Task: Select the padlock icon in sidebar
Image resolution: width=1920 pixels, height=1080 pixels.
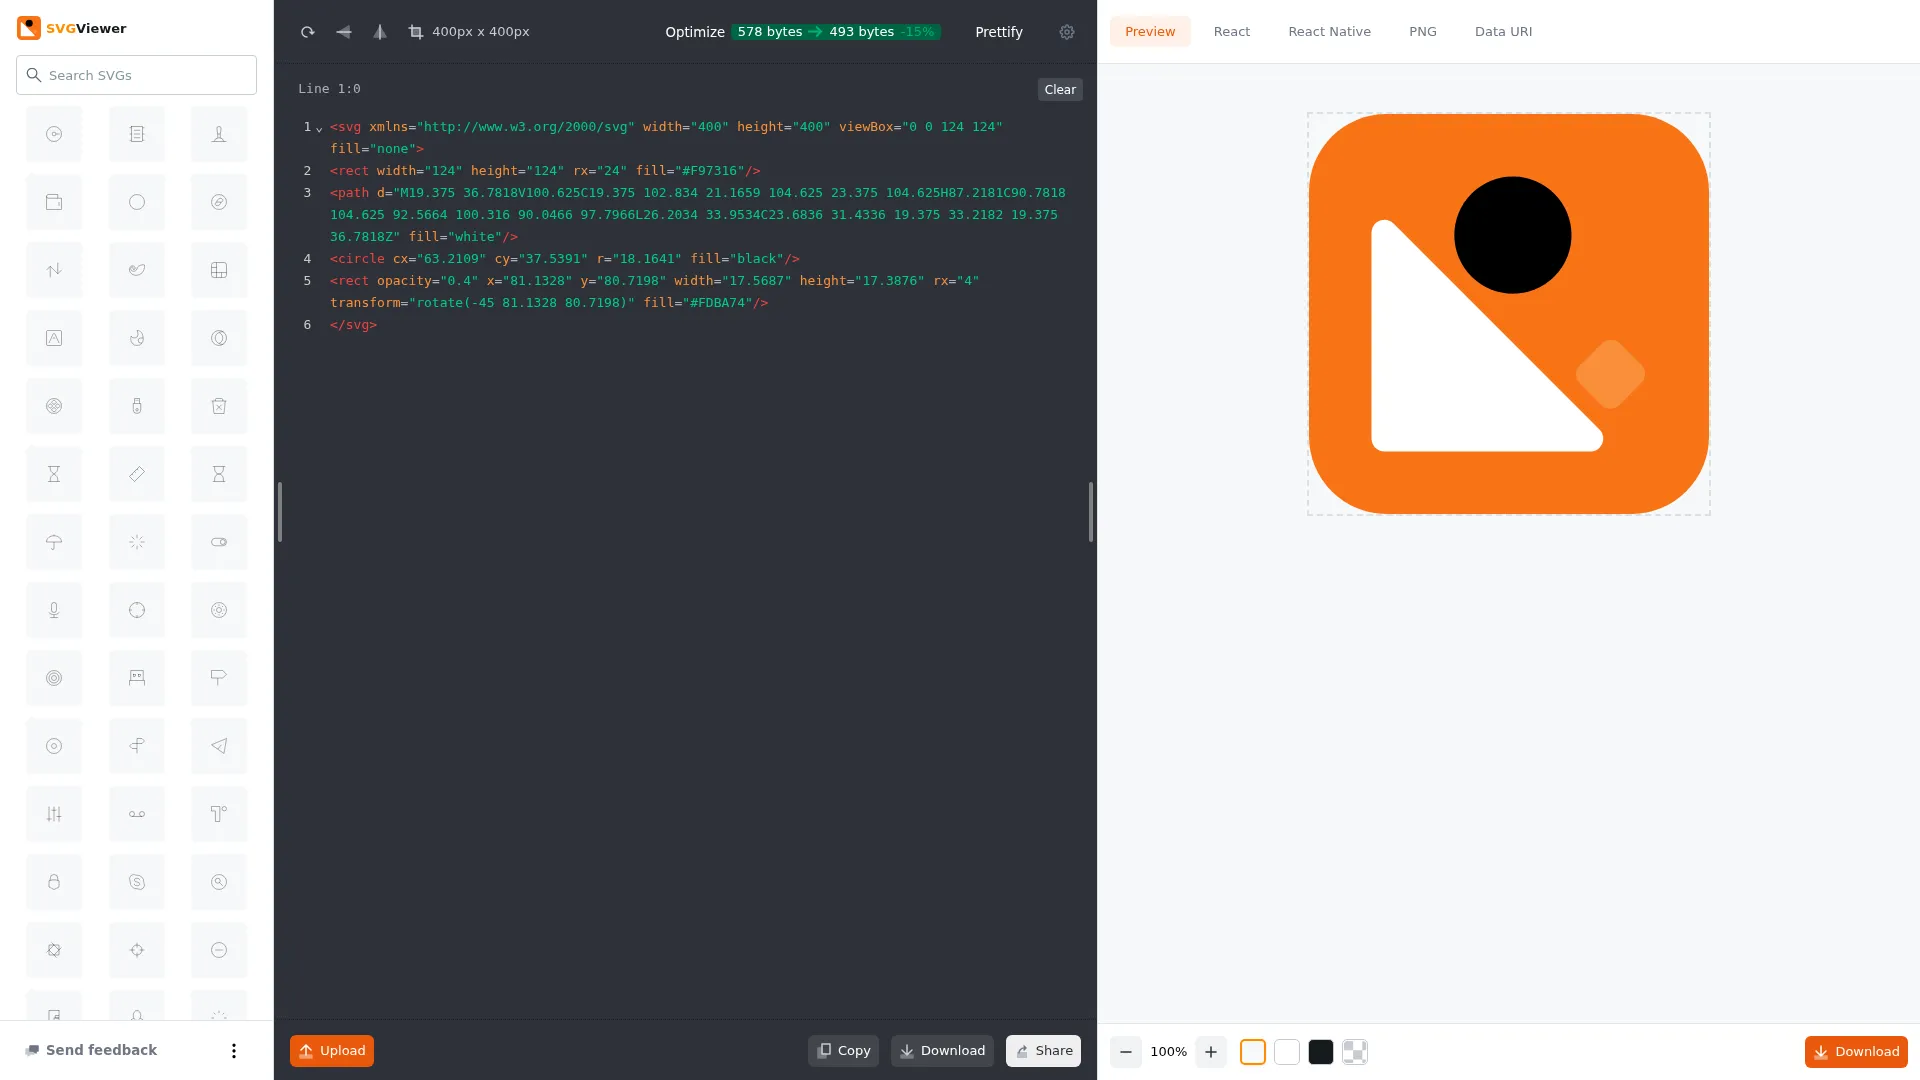Action: click(x=54, y=882)
